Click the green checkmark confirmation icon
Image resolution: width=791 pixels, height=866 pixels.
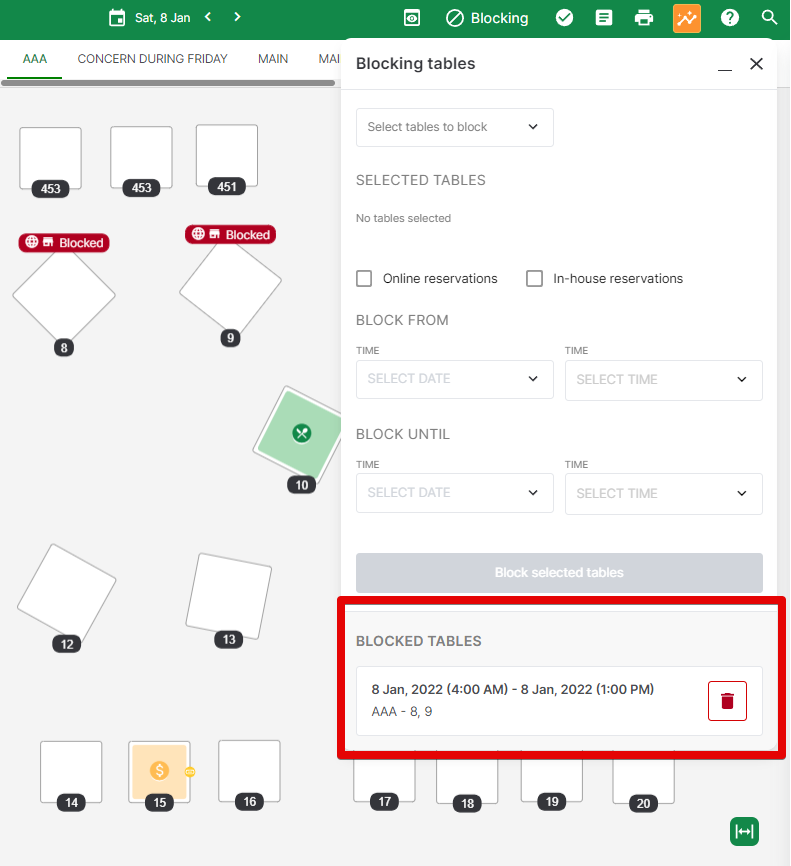click(564, 17)
